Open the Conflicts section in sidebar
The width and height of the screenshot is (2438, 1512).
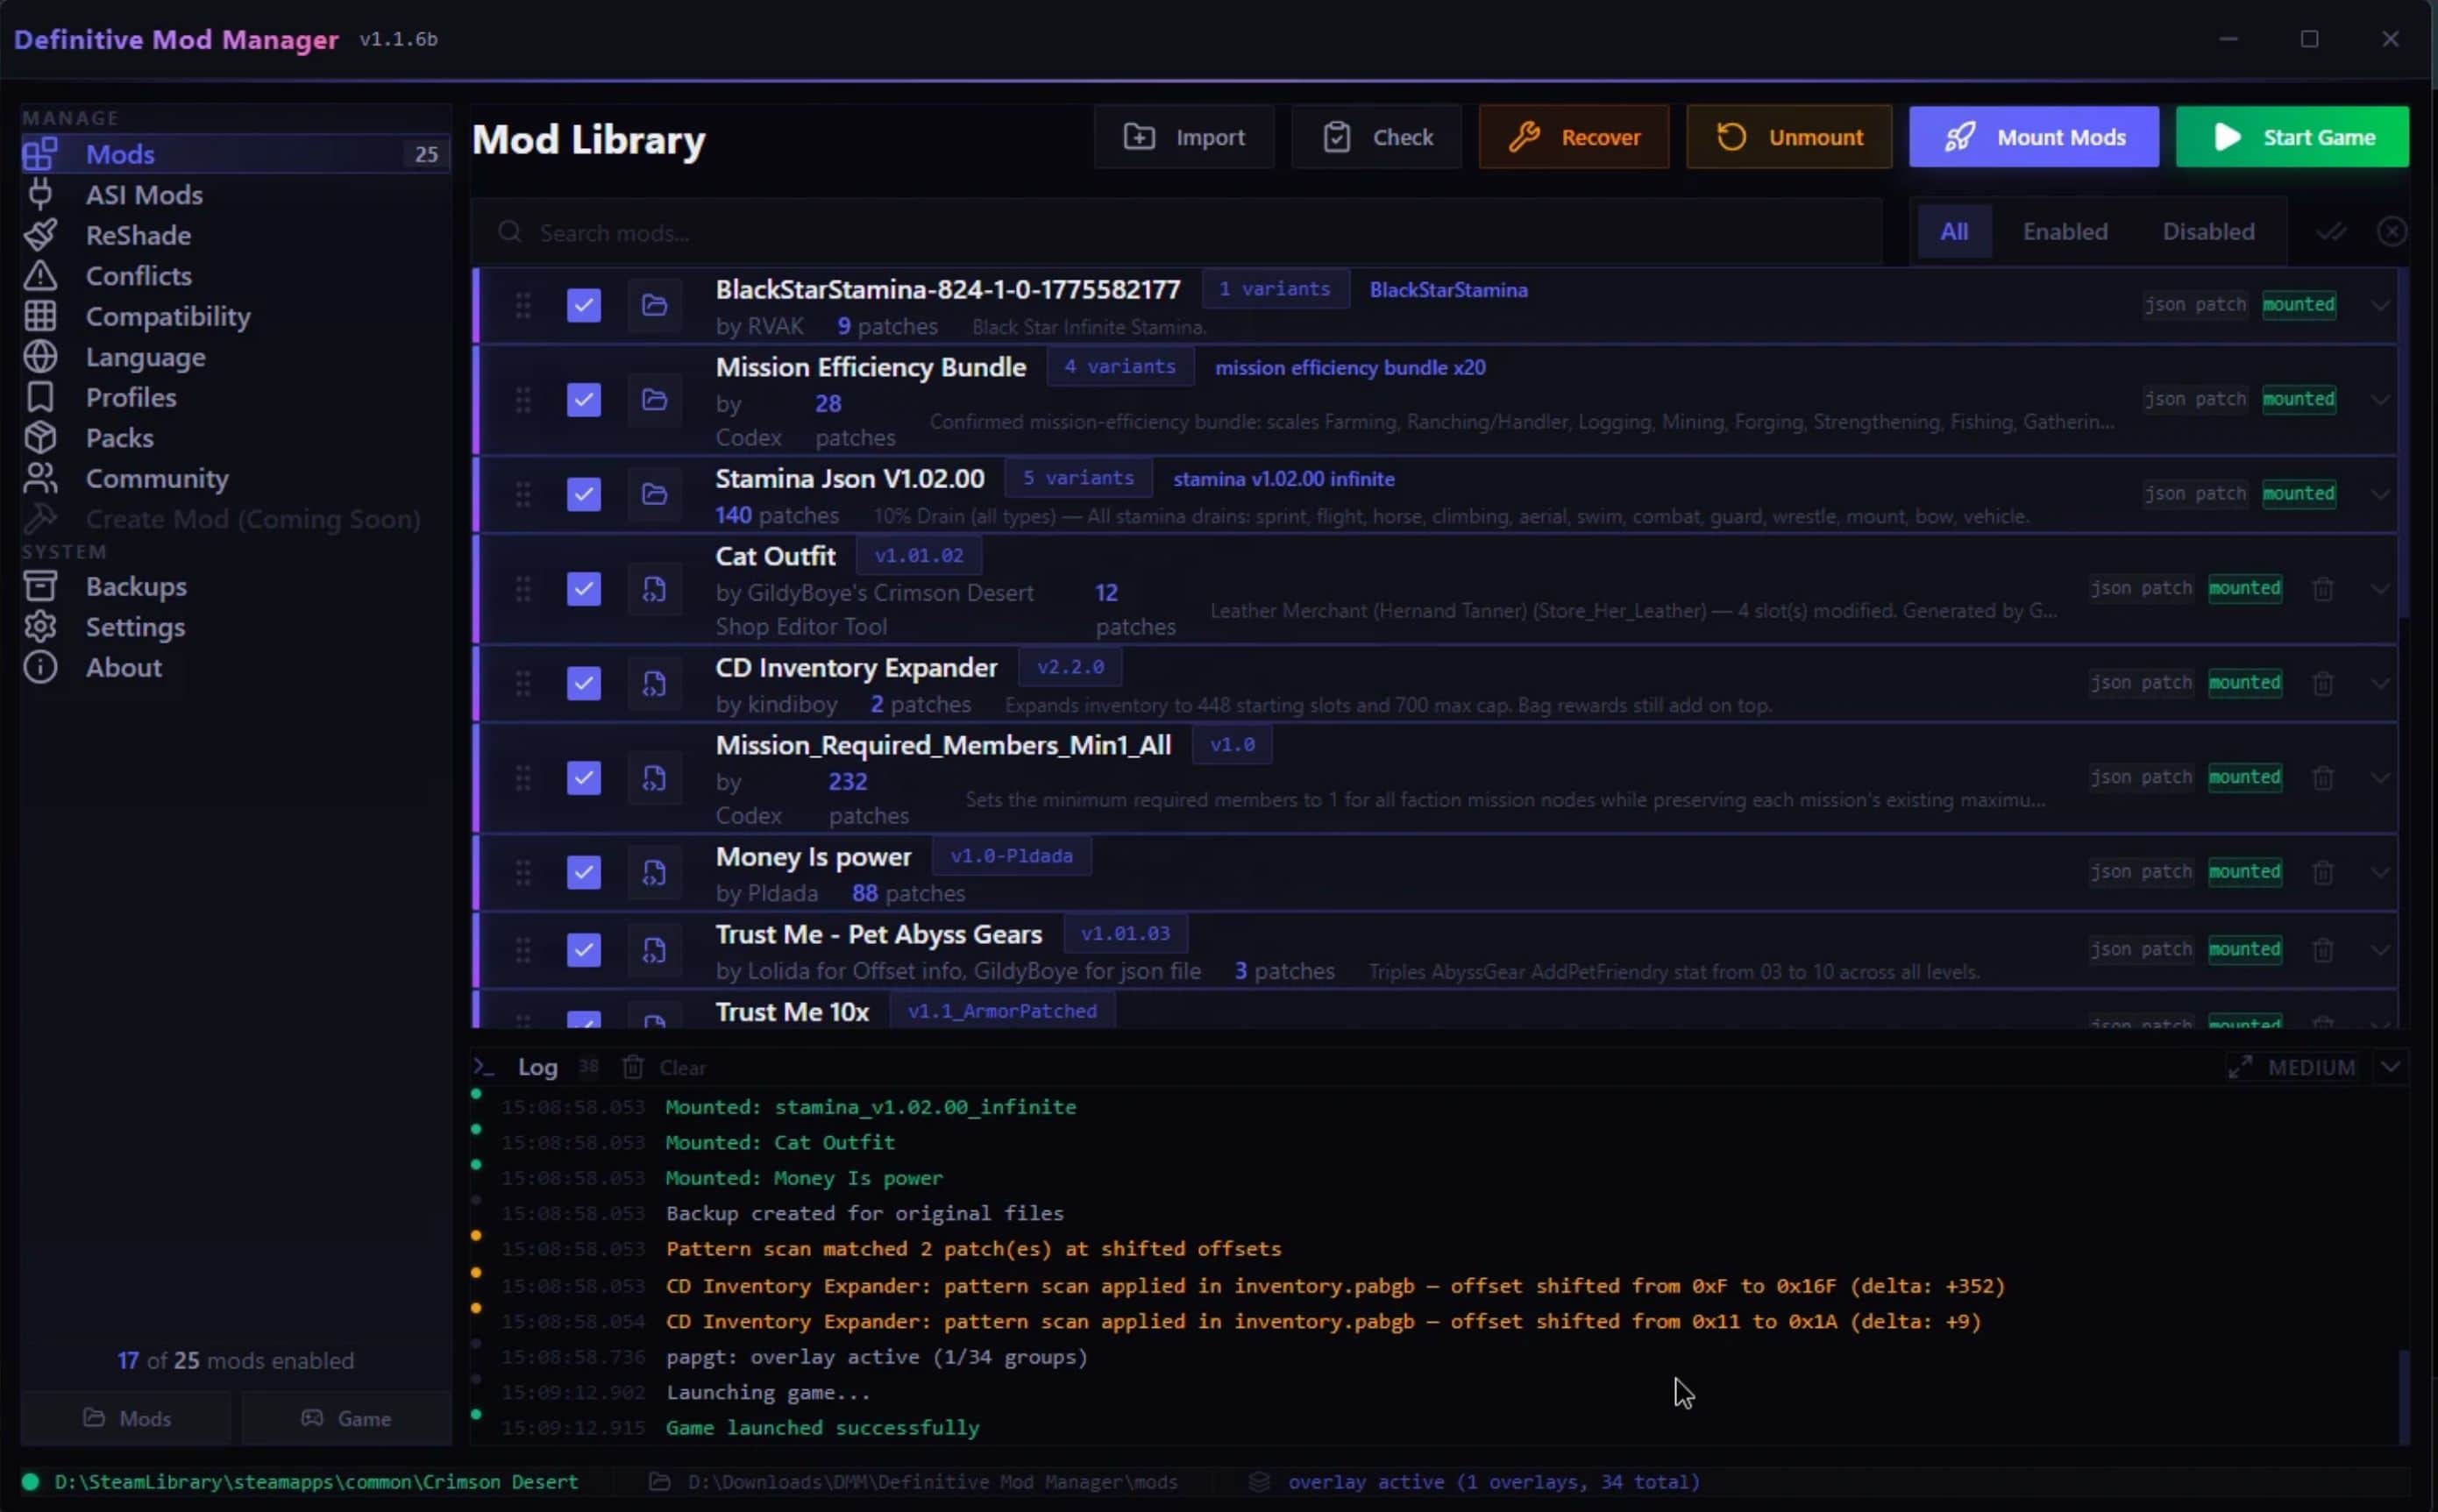pos(138,276)
